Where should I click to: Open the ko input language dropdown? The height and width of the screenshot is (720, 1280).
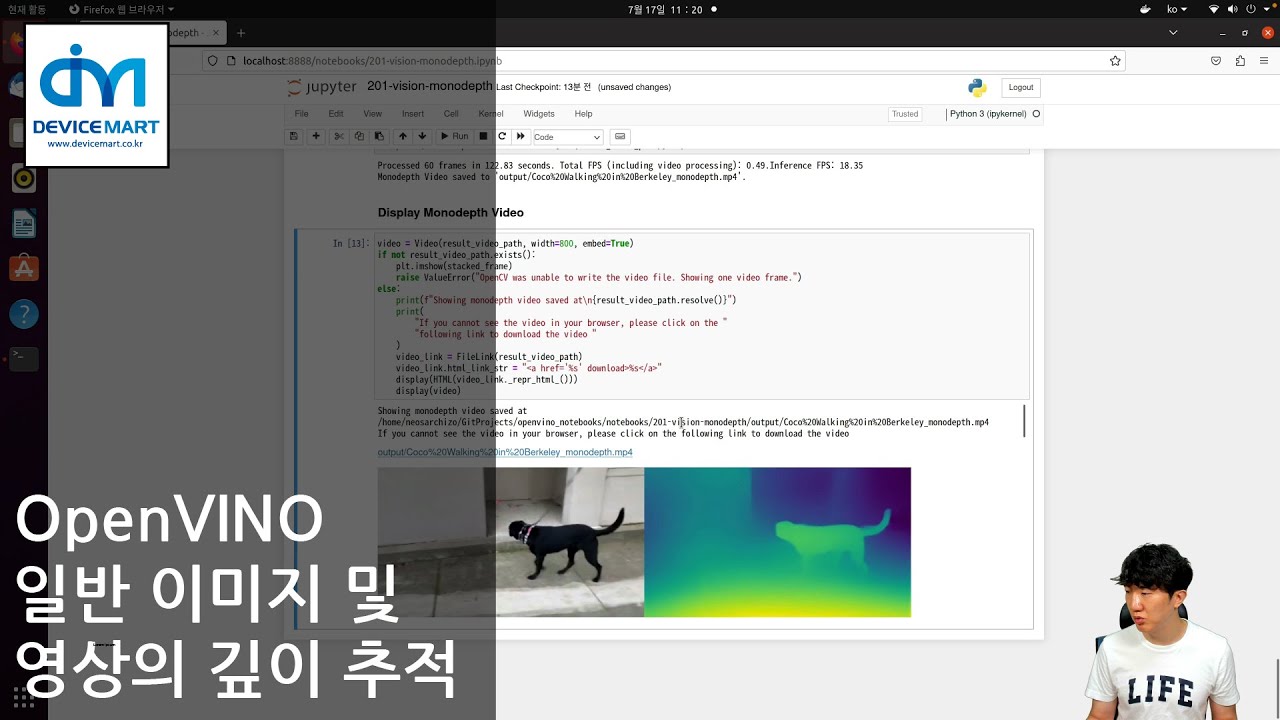(1177, 9)
